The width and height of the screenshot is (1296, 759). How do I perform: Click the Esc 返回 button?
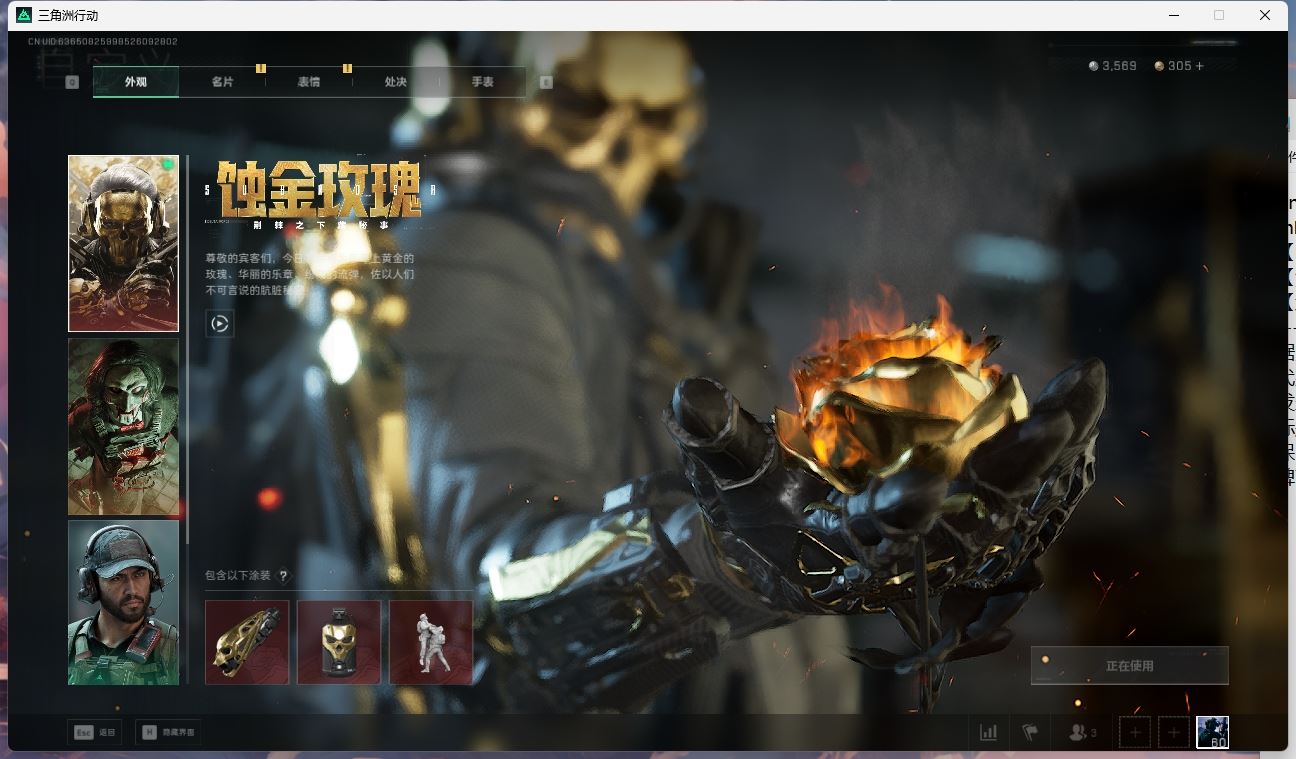click(x=95, y=732)
